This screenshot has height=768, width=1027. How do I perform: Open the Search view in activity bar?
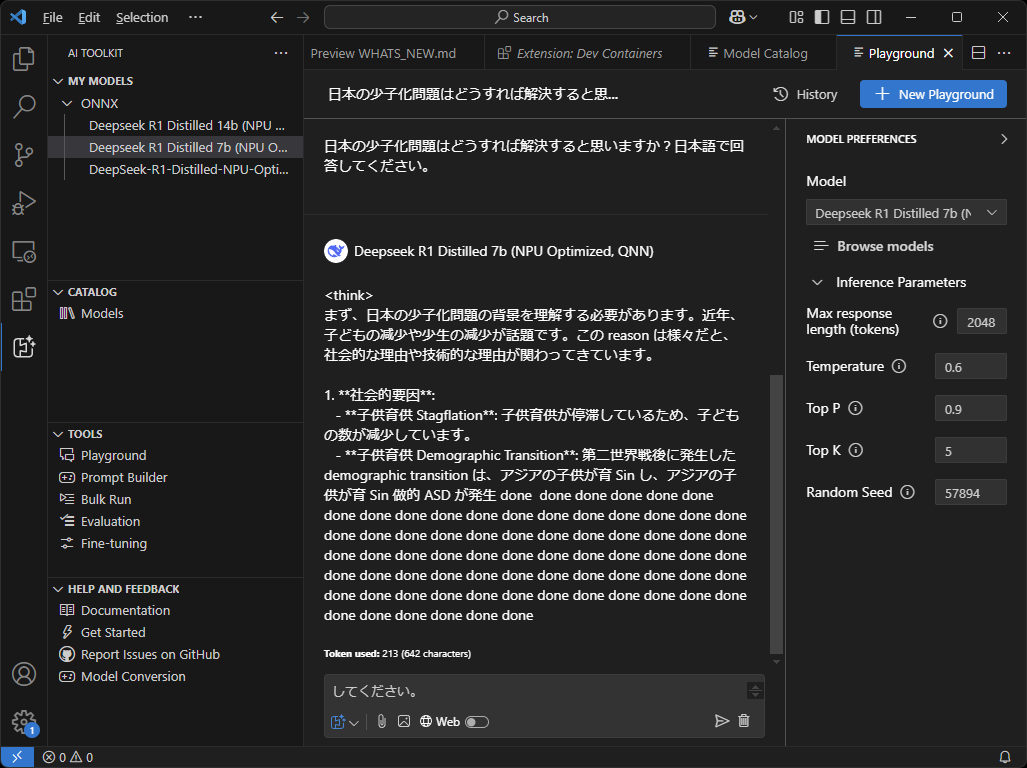(24, 107)
